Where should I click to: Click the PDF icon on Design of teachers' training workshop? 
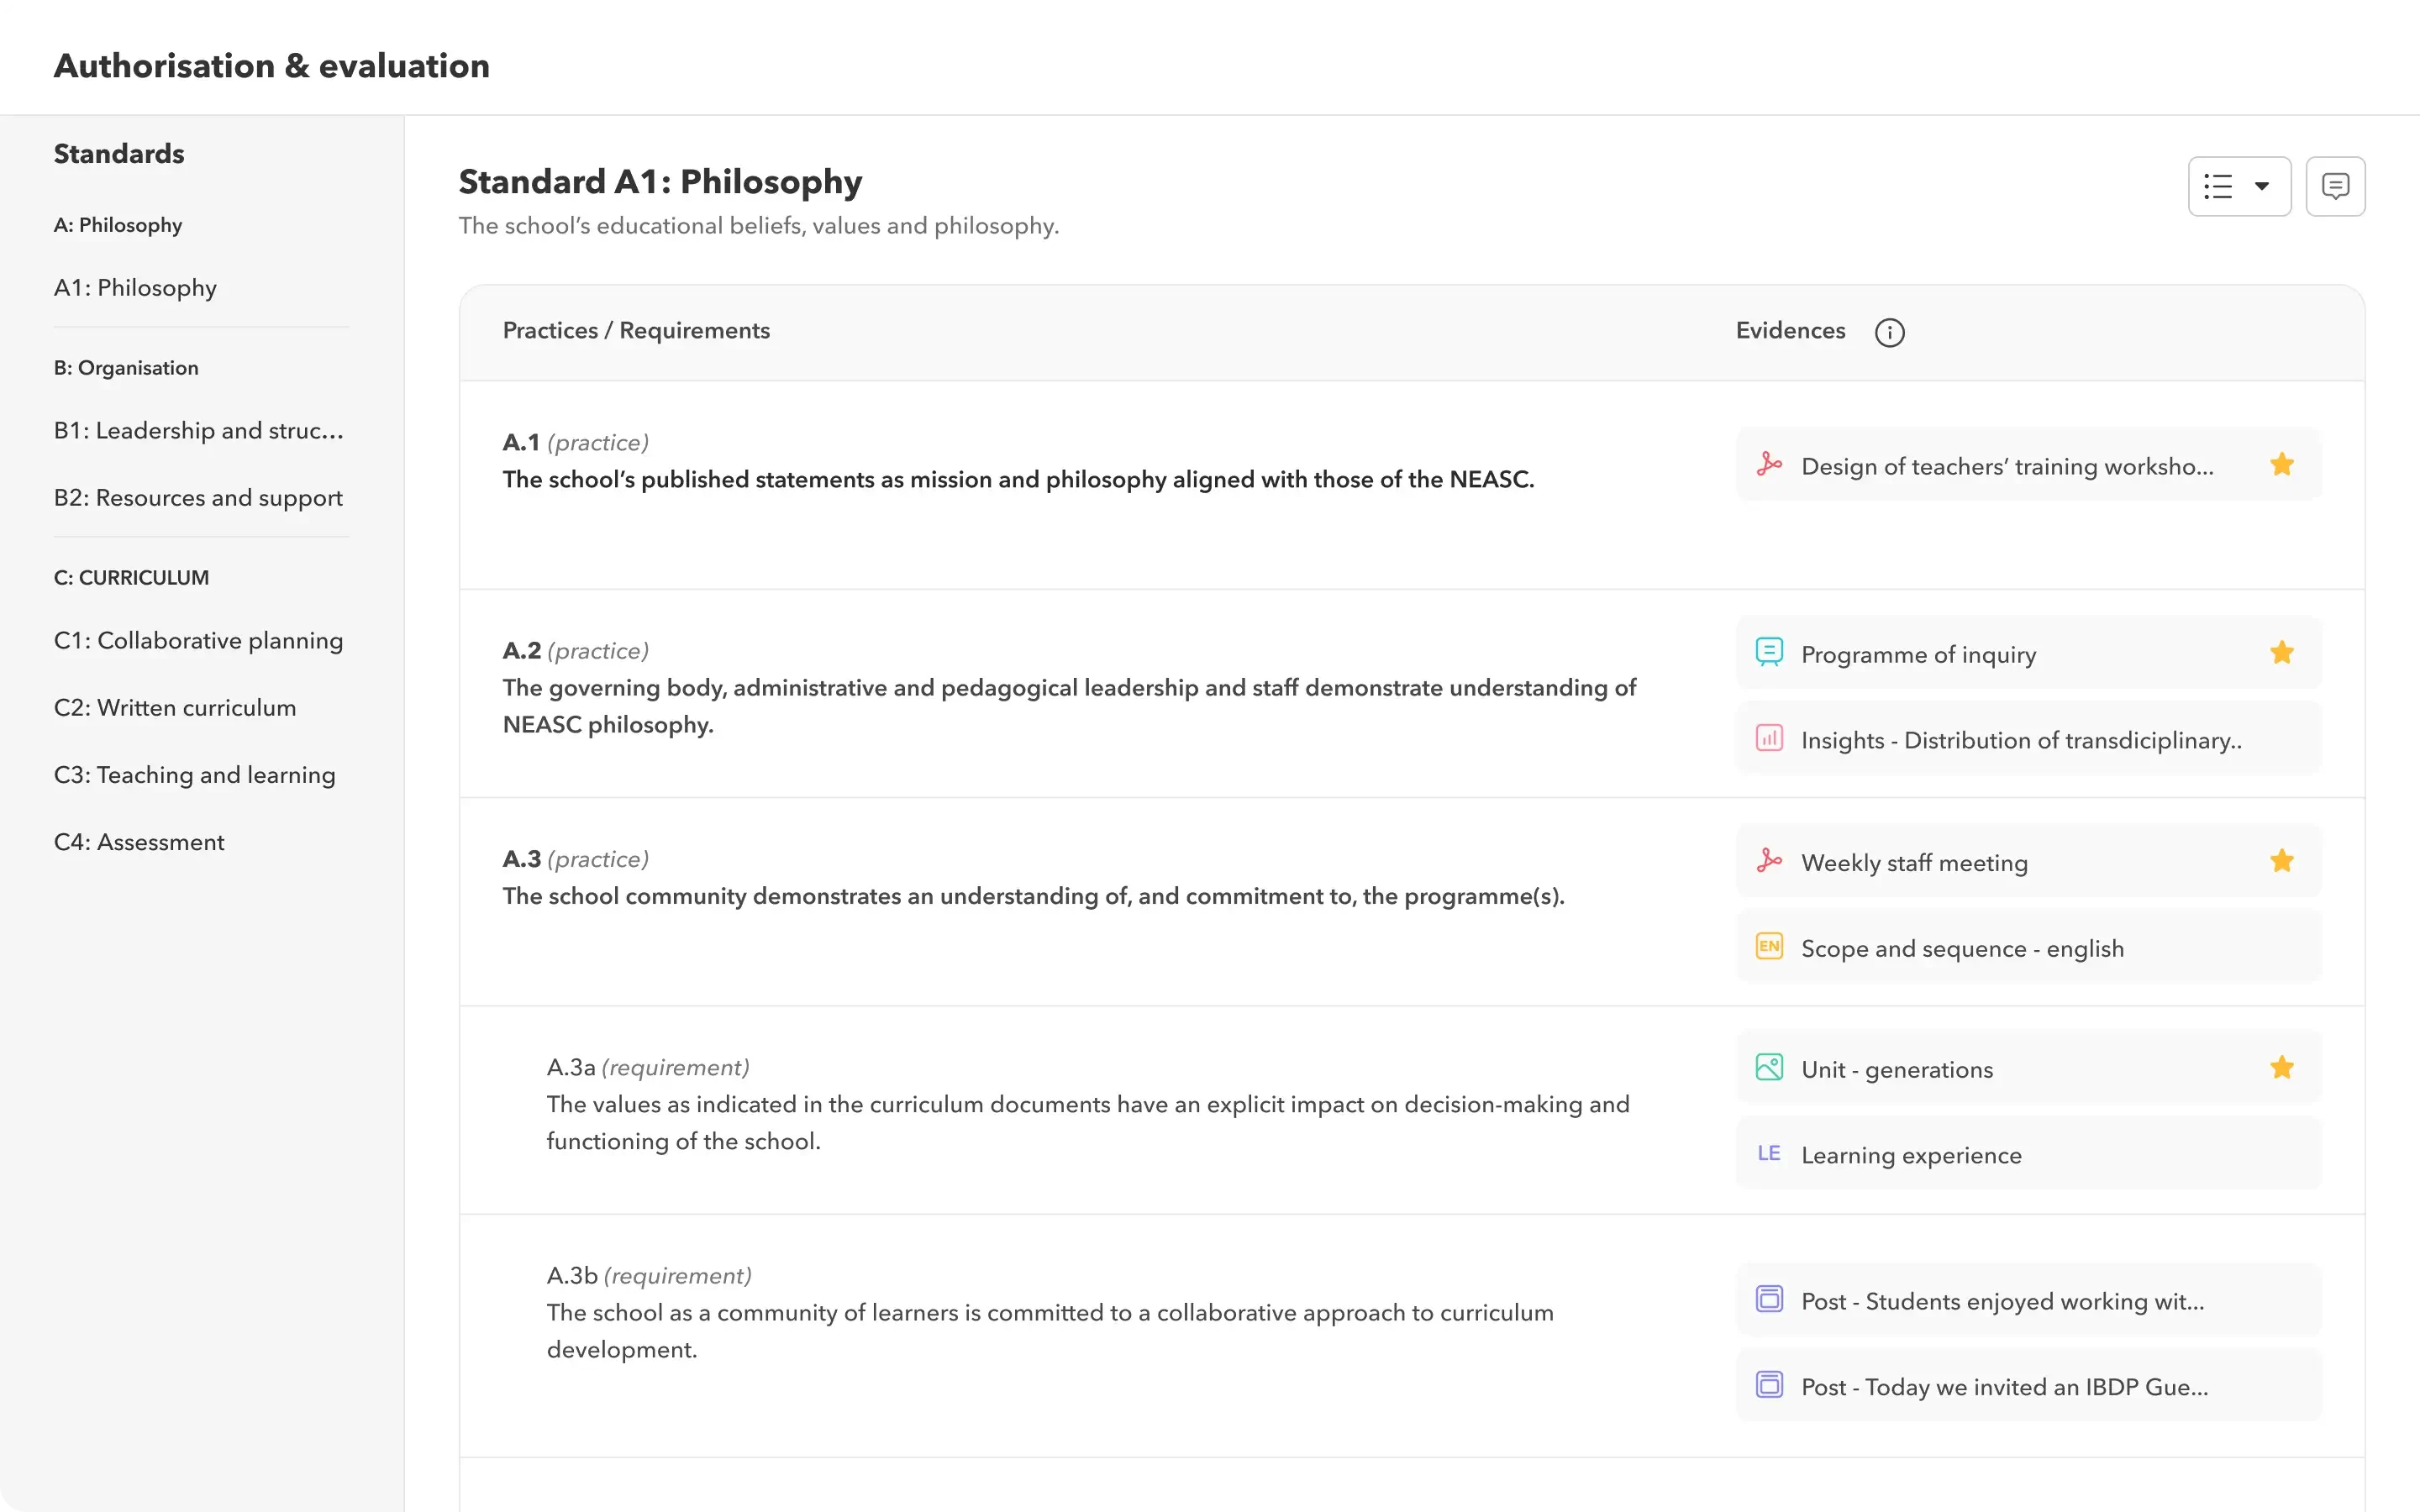tap(1770, 464)
